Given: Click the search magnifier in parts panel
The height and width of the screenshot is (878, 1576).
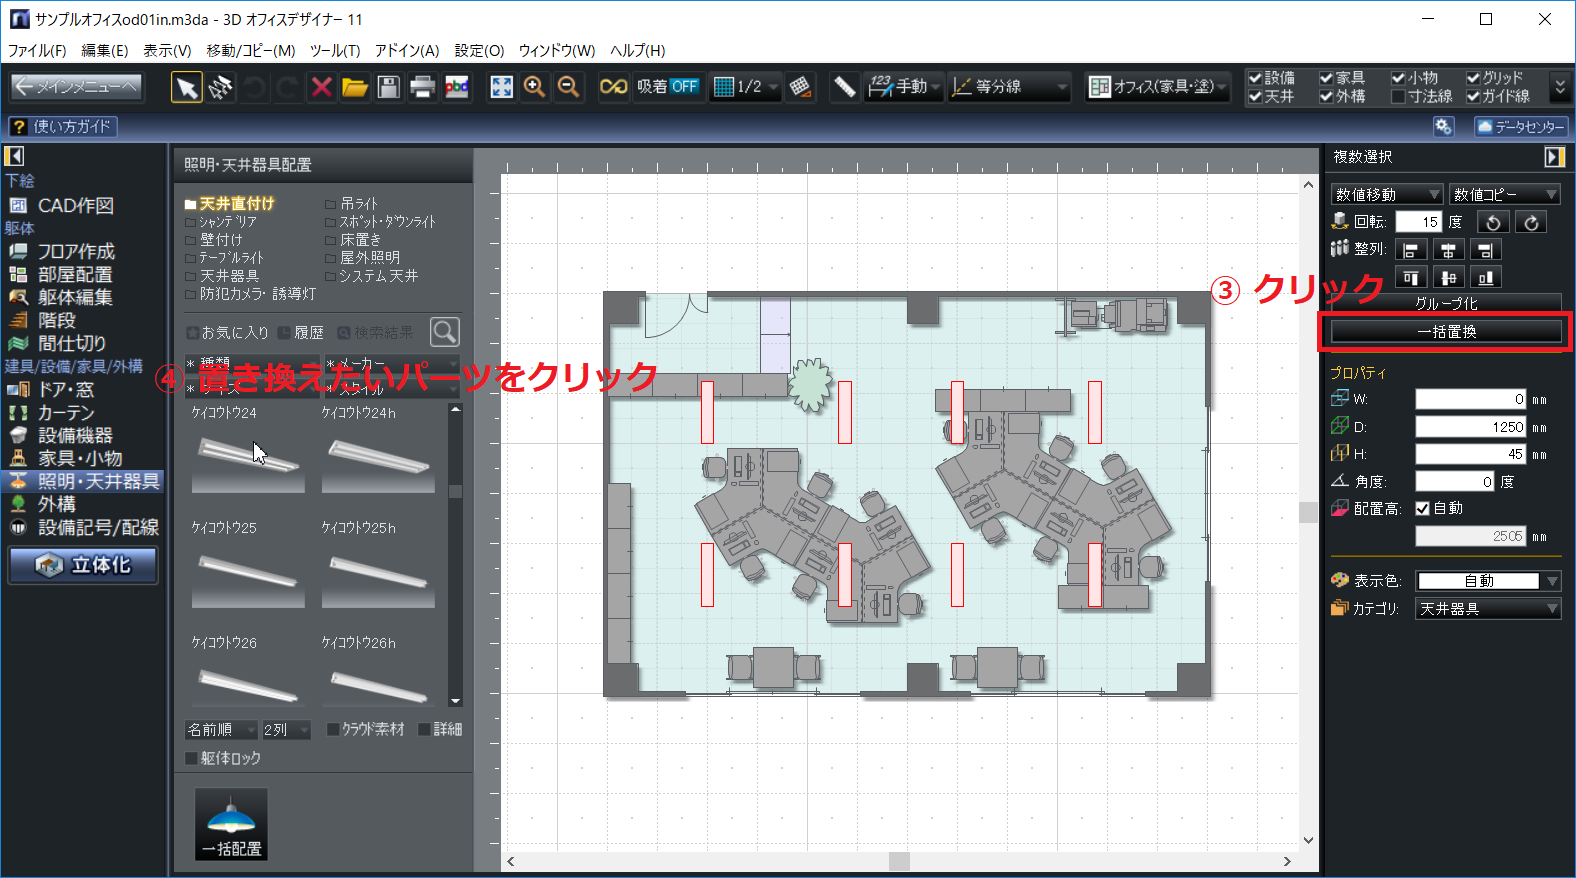Looking at the screenshot, I should [444, 331].
